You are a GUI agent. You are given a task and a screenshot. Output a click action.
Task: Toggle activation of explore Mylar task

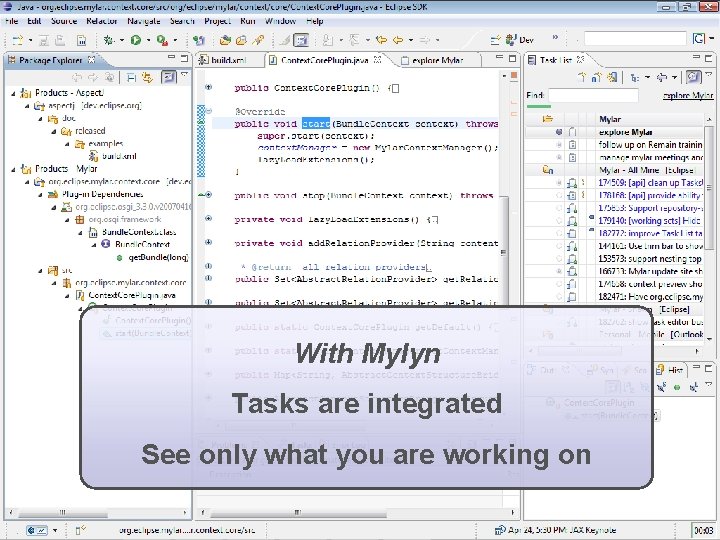coord(559,132)
